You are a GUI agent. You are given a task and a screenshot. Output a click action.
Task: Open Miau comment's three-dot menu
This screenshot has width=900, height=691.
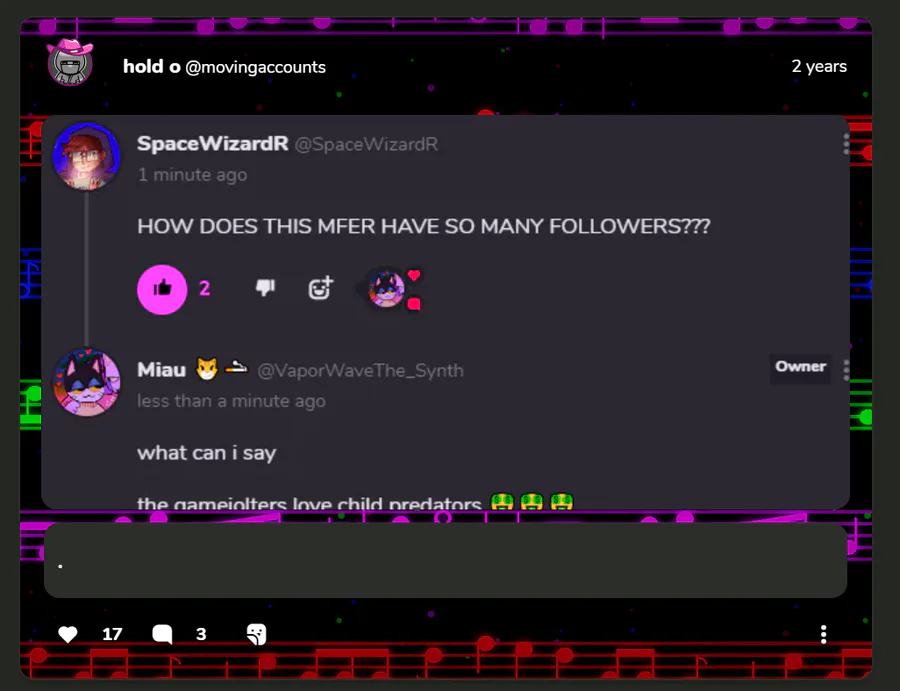[x=846, y=370]
